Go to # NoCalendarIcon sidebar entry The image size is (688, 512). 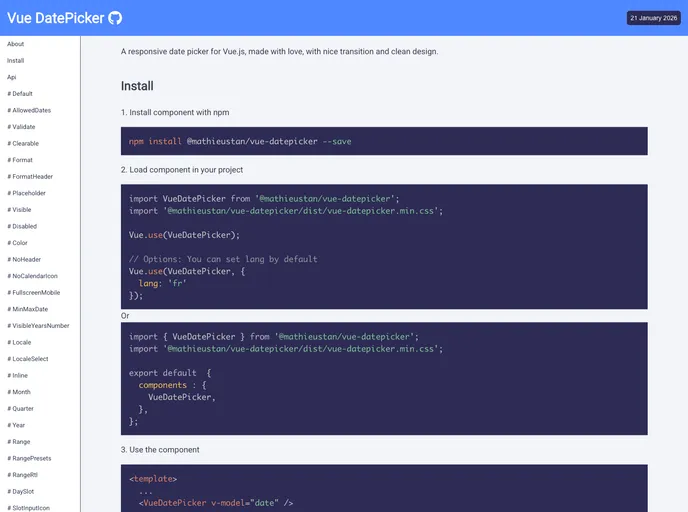[32, 276]
